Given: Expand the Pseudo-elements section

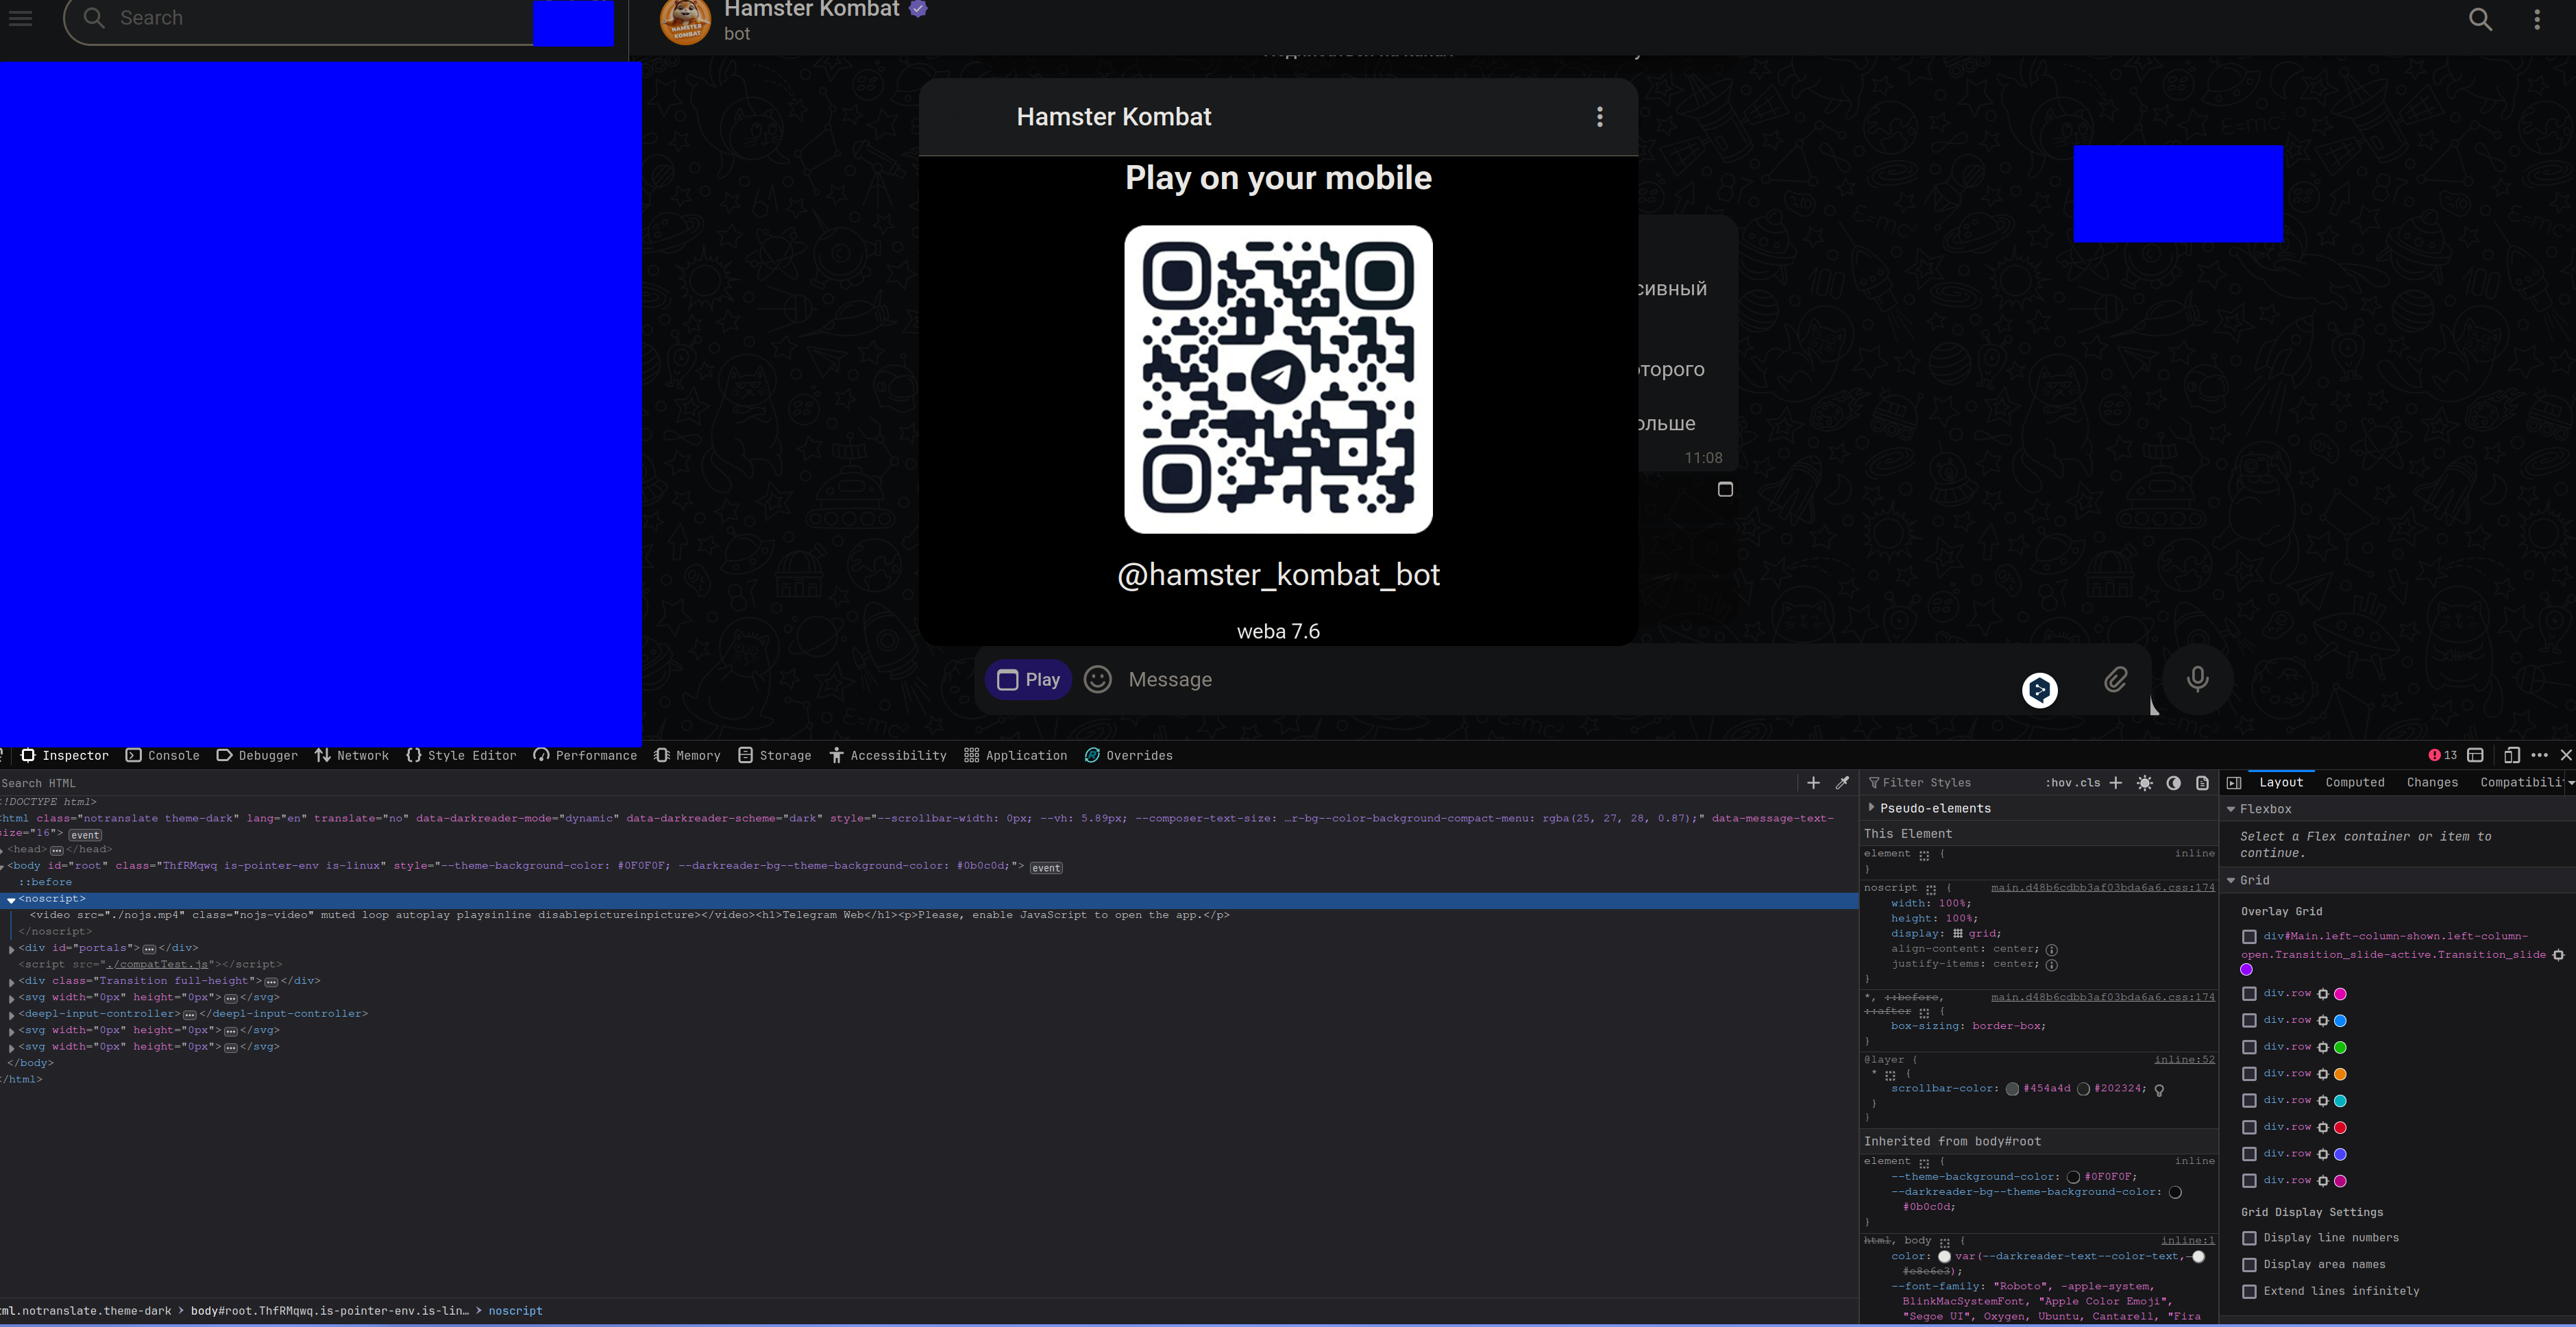Looking at the screenshot, I should click(x=1871, y=807).
